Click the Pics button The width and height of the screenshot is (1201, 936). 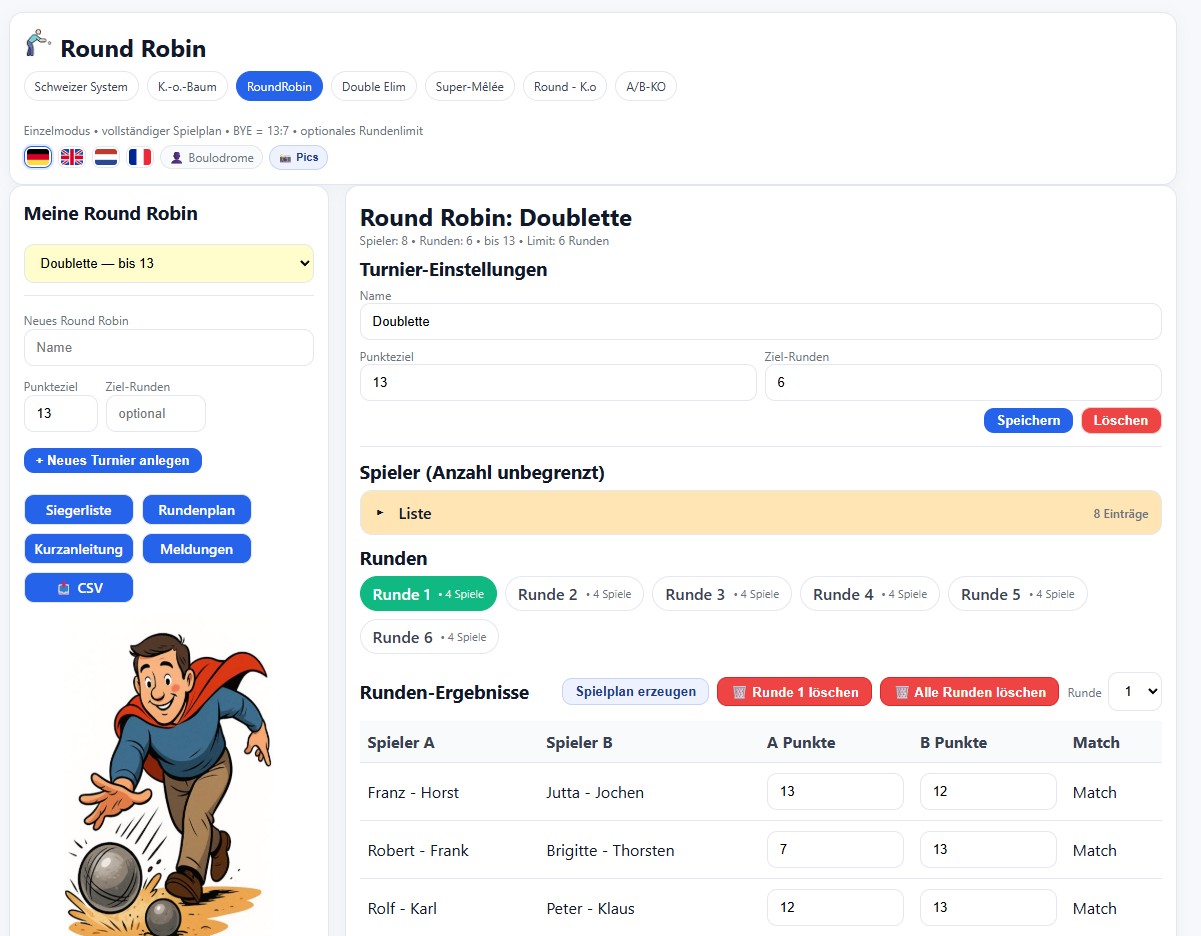pos(298,158)
